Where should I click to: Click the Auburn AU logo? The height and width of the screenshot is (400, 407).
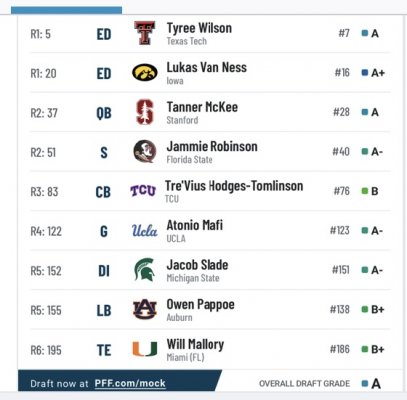[x=145, y=309]
